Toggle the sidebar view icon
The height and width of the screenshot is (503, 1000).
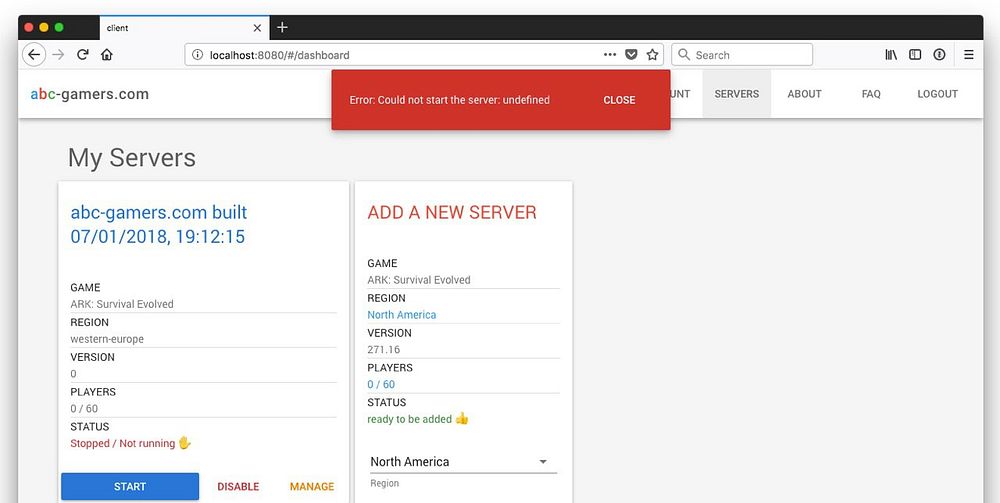tap(915, 55)
